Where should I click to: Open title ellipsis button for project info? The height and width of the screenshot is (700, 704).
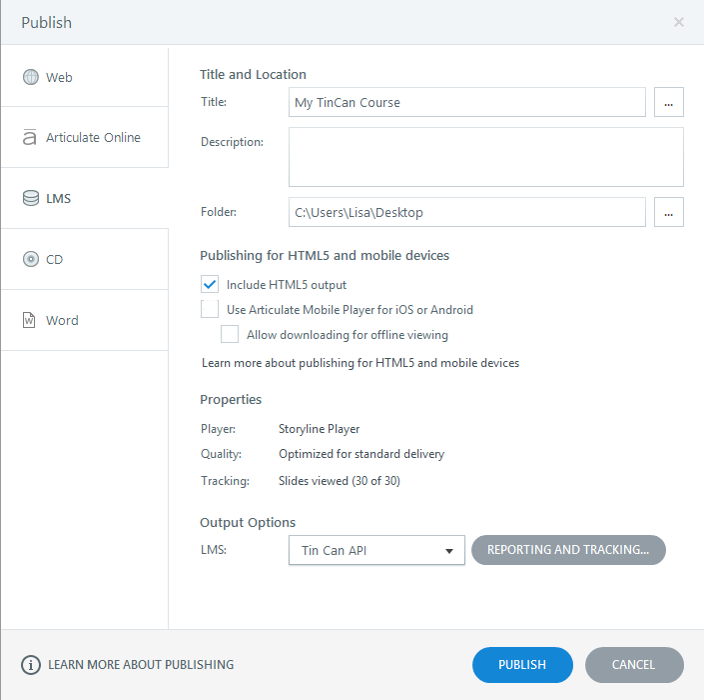669,102
